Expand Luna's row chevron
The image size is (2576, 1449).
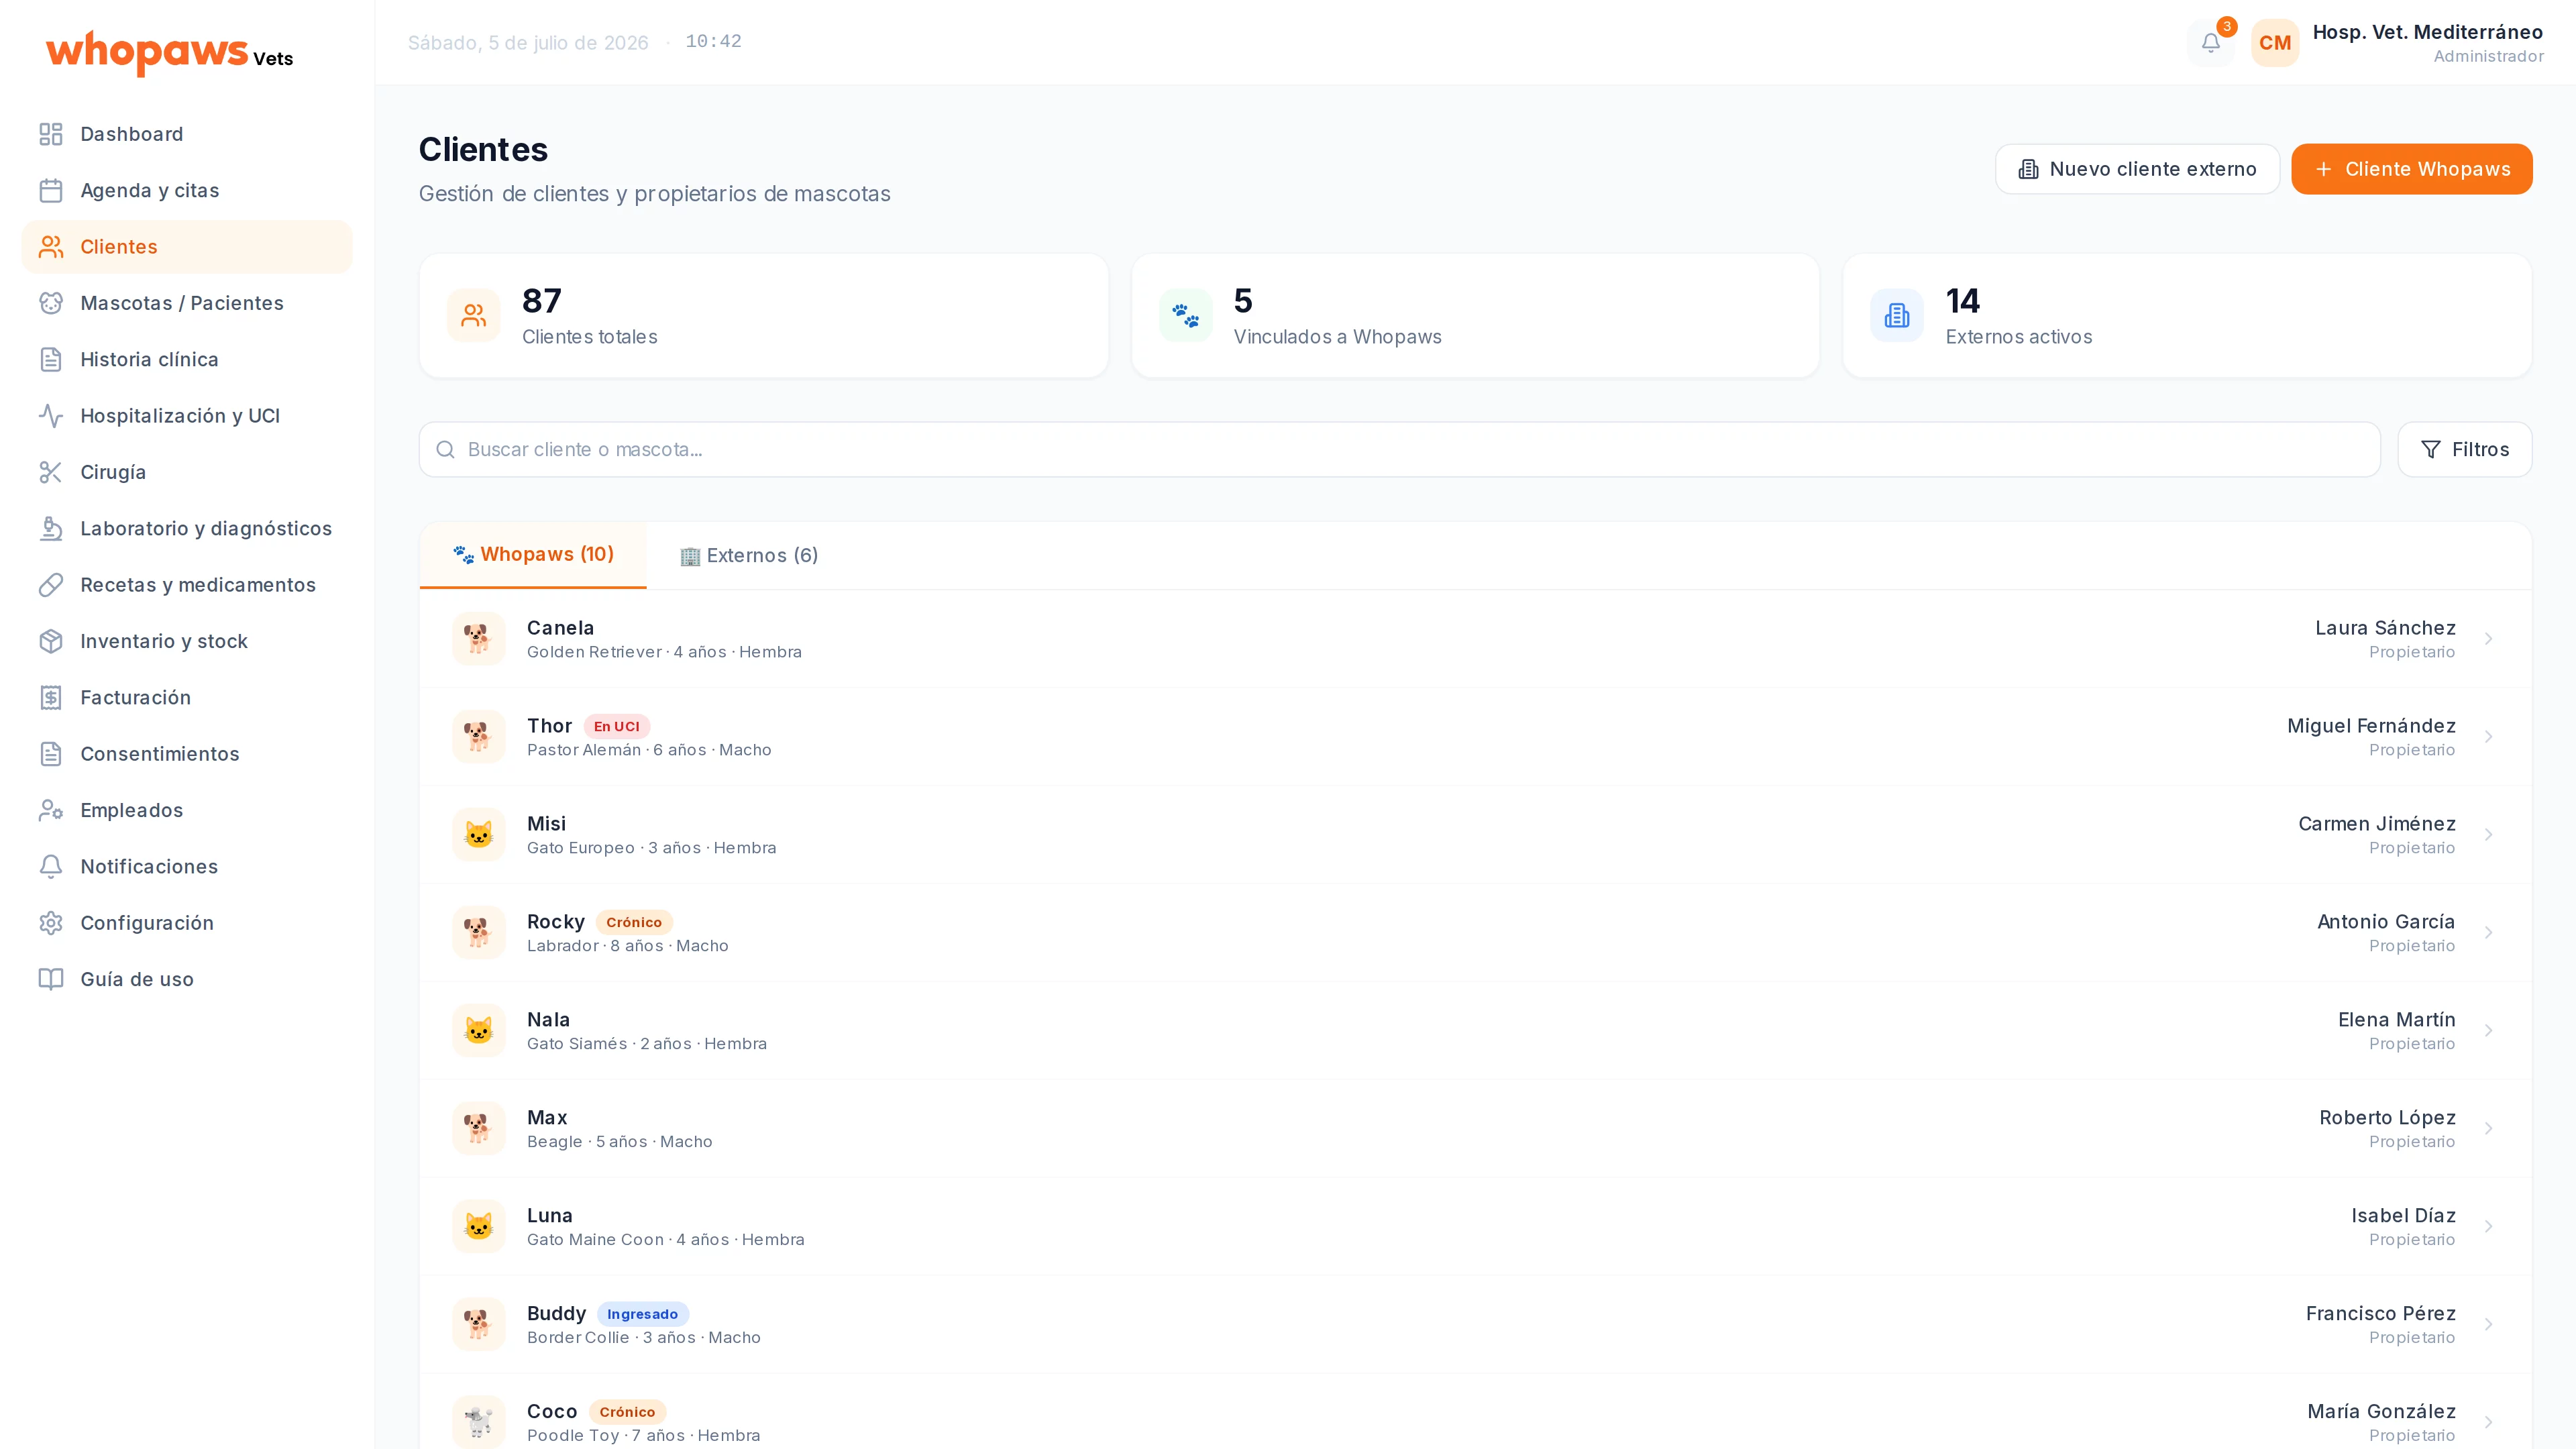(x=2489, y=1226)
